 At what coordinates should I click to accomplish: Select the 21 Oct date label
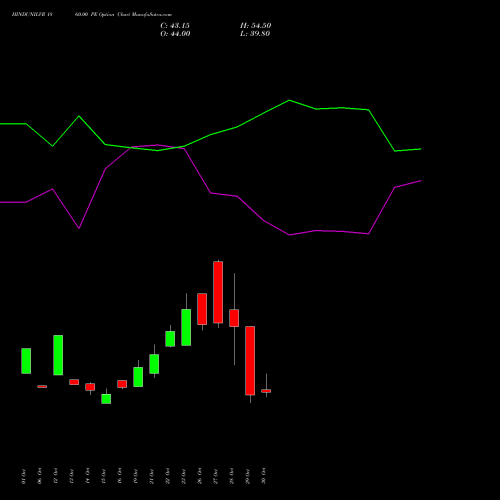152,476
